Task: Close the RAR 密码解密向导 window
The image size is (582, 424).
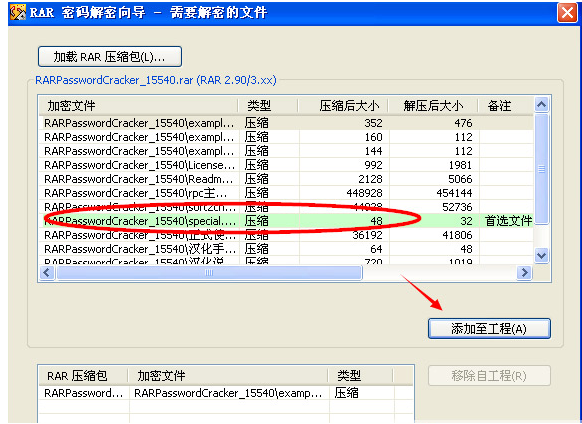Action: pos(568,13)
